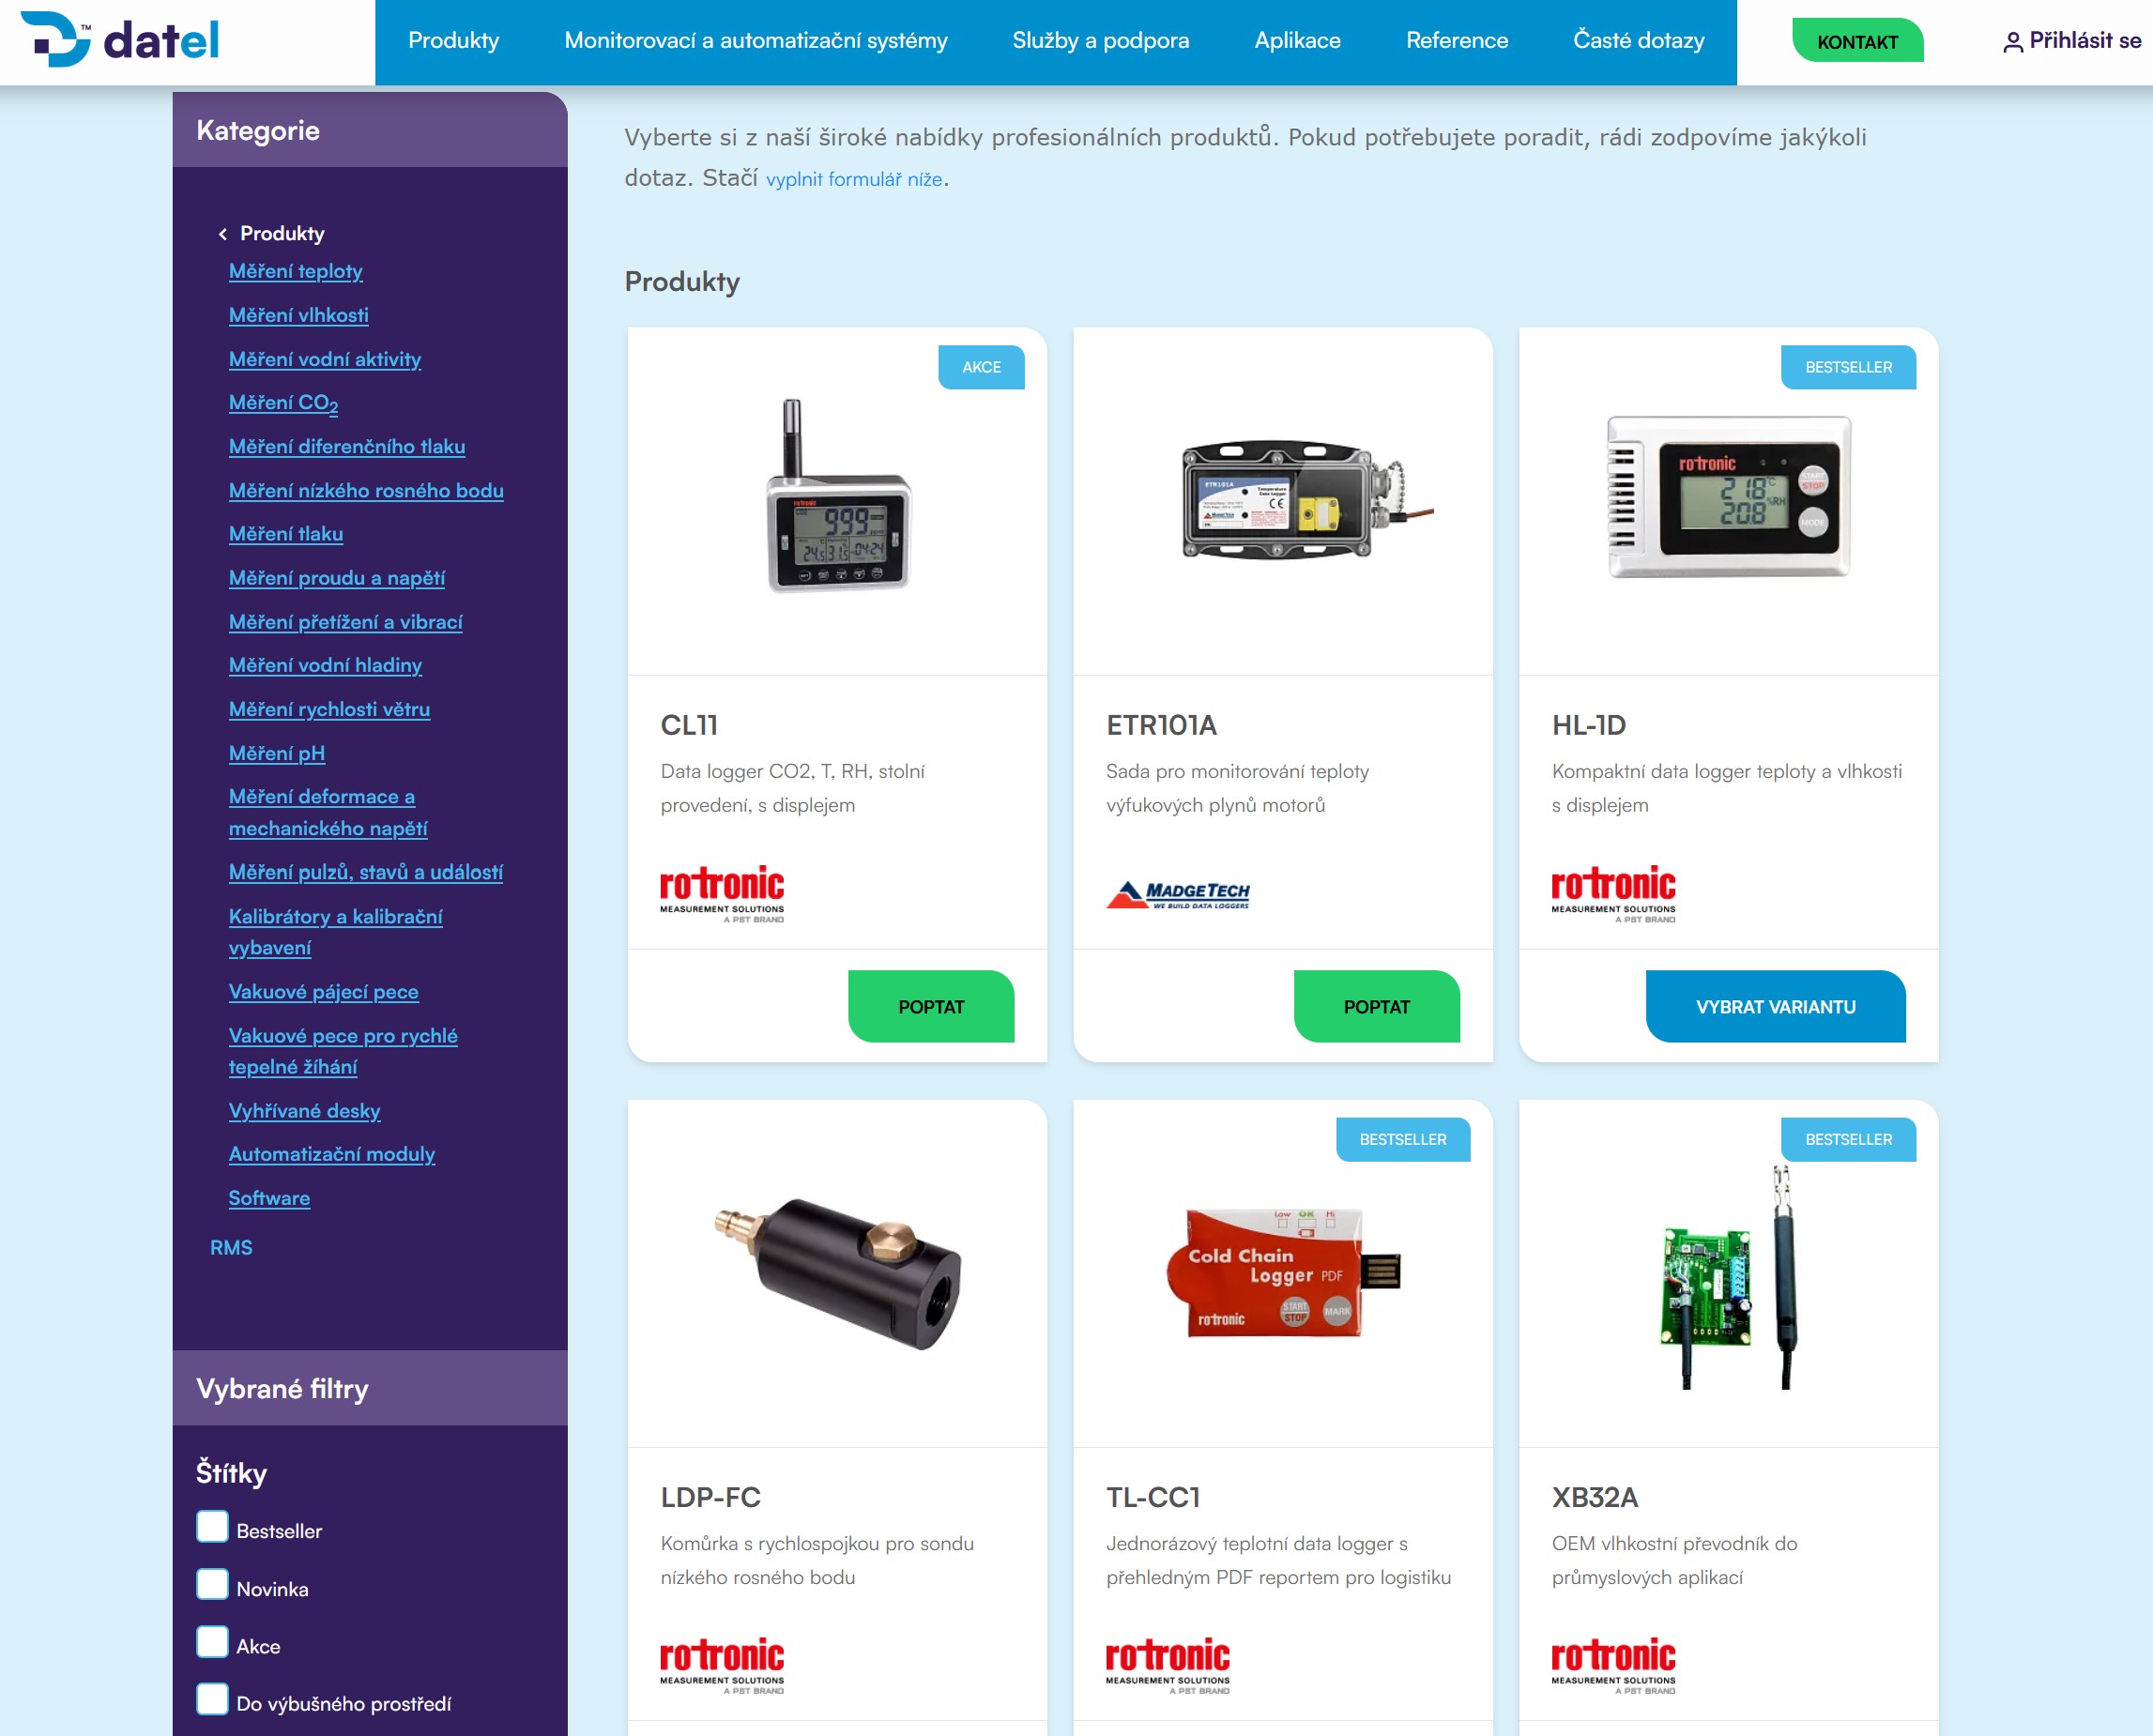Image resolution: width=2153 pixels, height=1736 pixels.
Task: Open the Produkty menu in top navigation
Action: [453, 41]
